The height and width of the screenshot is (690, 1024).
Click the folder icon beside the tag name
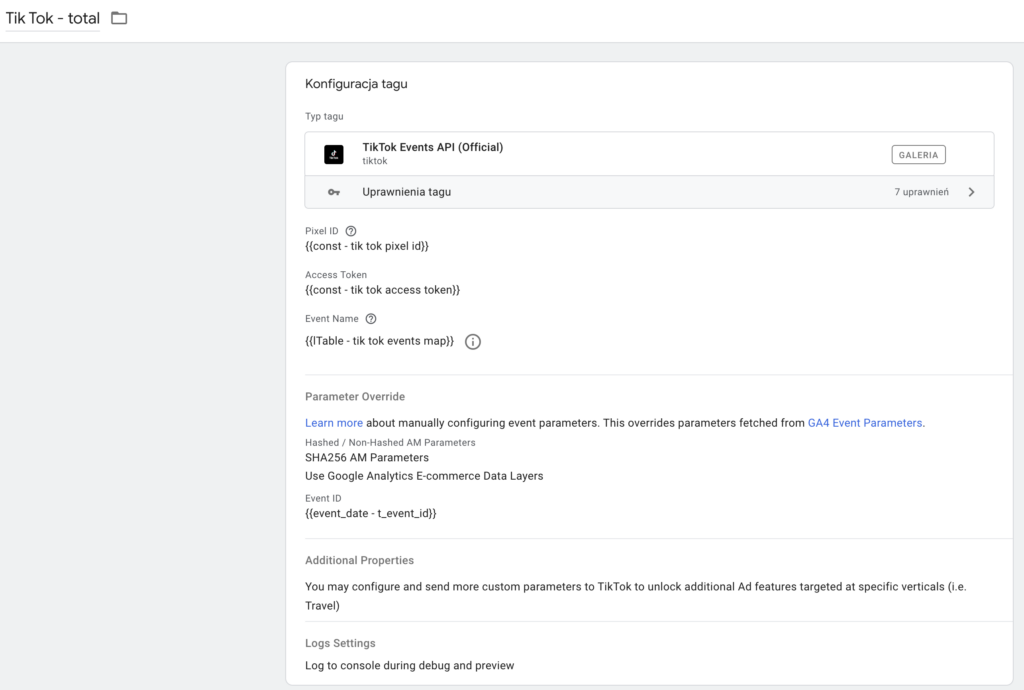[x=119, y=18]
